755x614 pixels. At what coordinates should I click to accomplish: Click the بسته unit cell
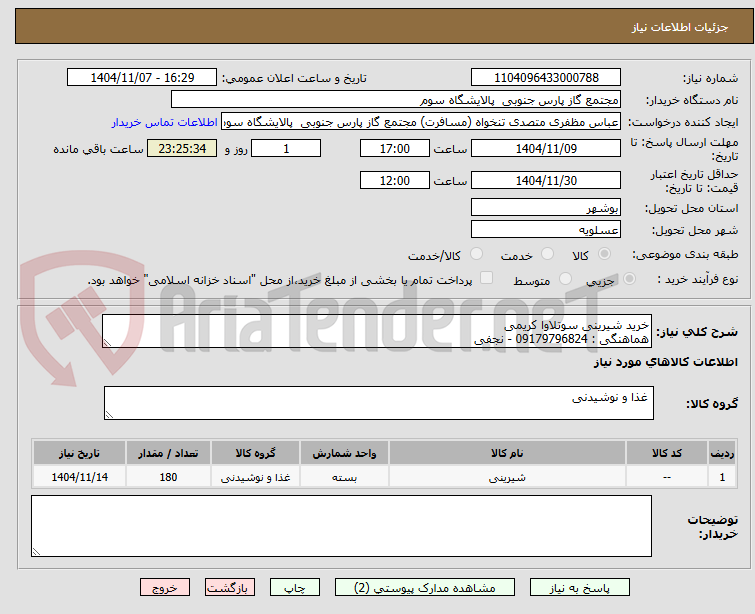coord(344,477)
